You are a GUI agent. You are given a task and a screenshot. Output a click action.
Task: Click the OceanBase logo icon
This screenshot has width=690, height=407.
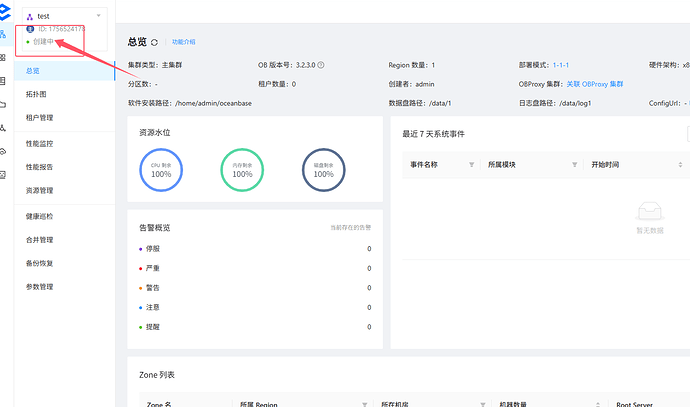(x=7, y=11)
